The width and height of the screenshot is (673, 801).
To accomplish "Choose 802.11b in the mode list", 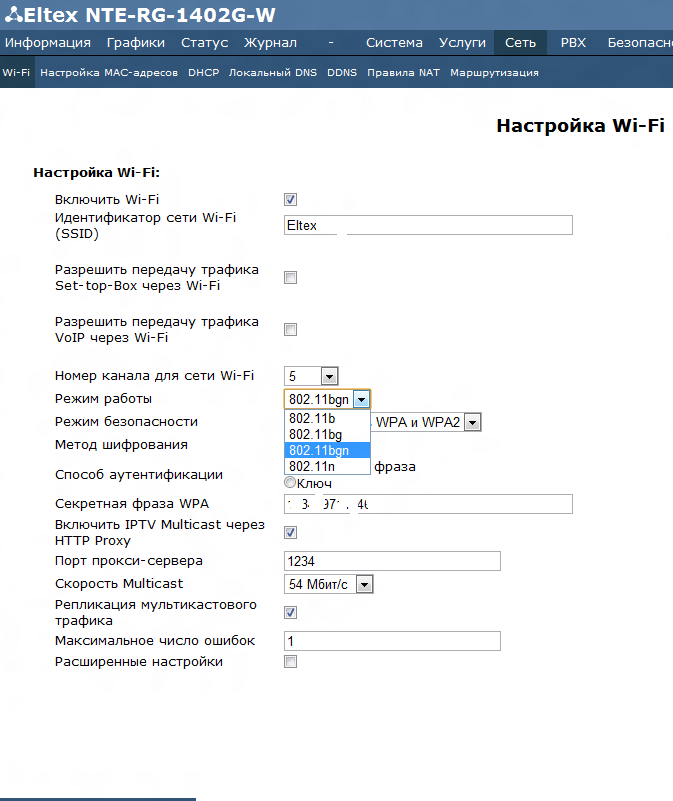I will 327,418.
